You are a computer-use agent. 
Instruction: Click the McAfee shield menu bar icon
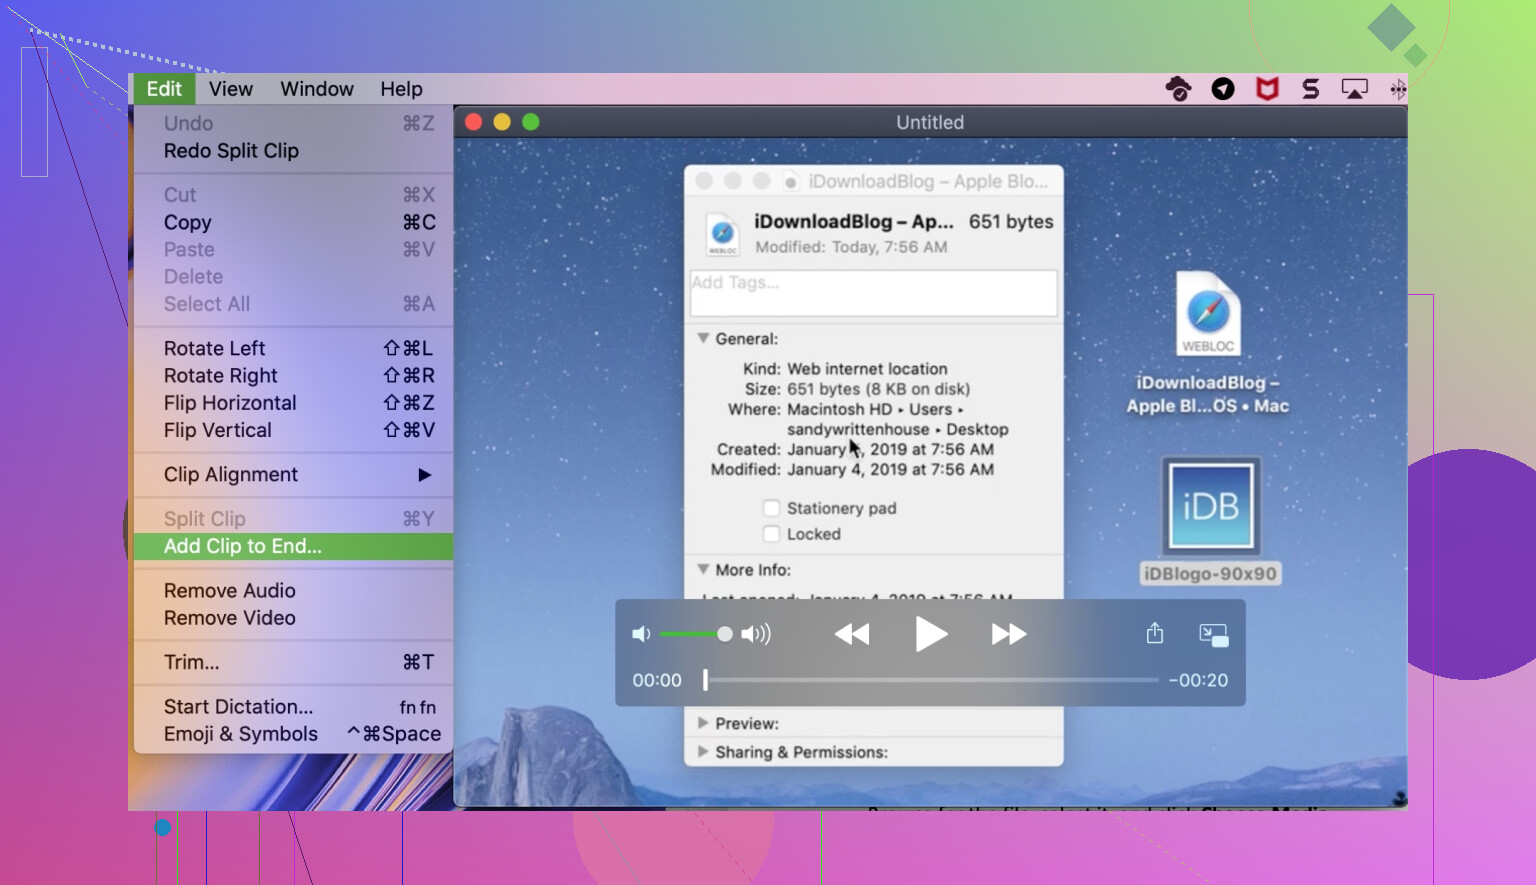pyautogui.click(x=1267, y=89)
